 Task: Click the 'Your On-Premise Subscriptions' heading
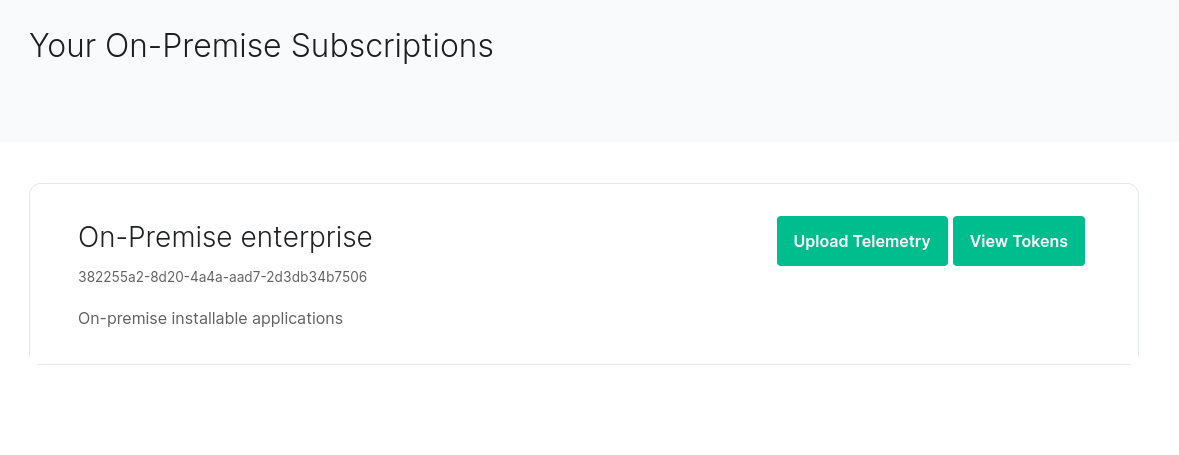click(x=261, y=46)
